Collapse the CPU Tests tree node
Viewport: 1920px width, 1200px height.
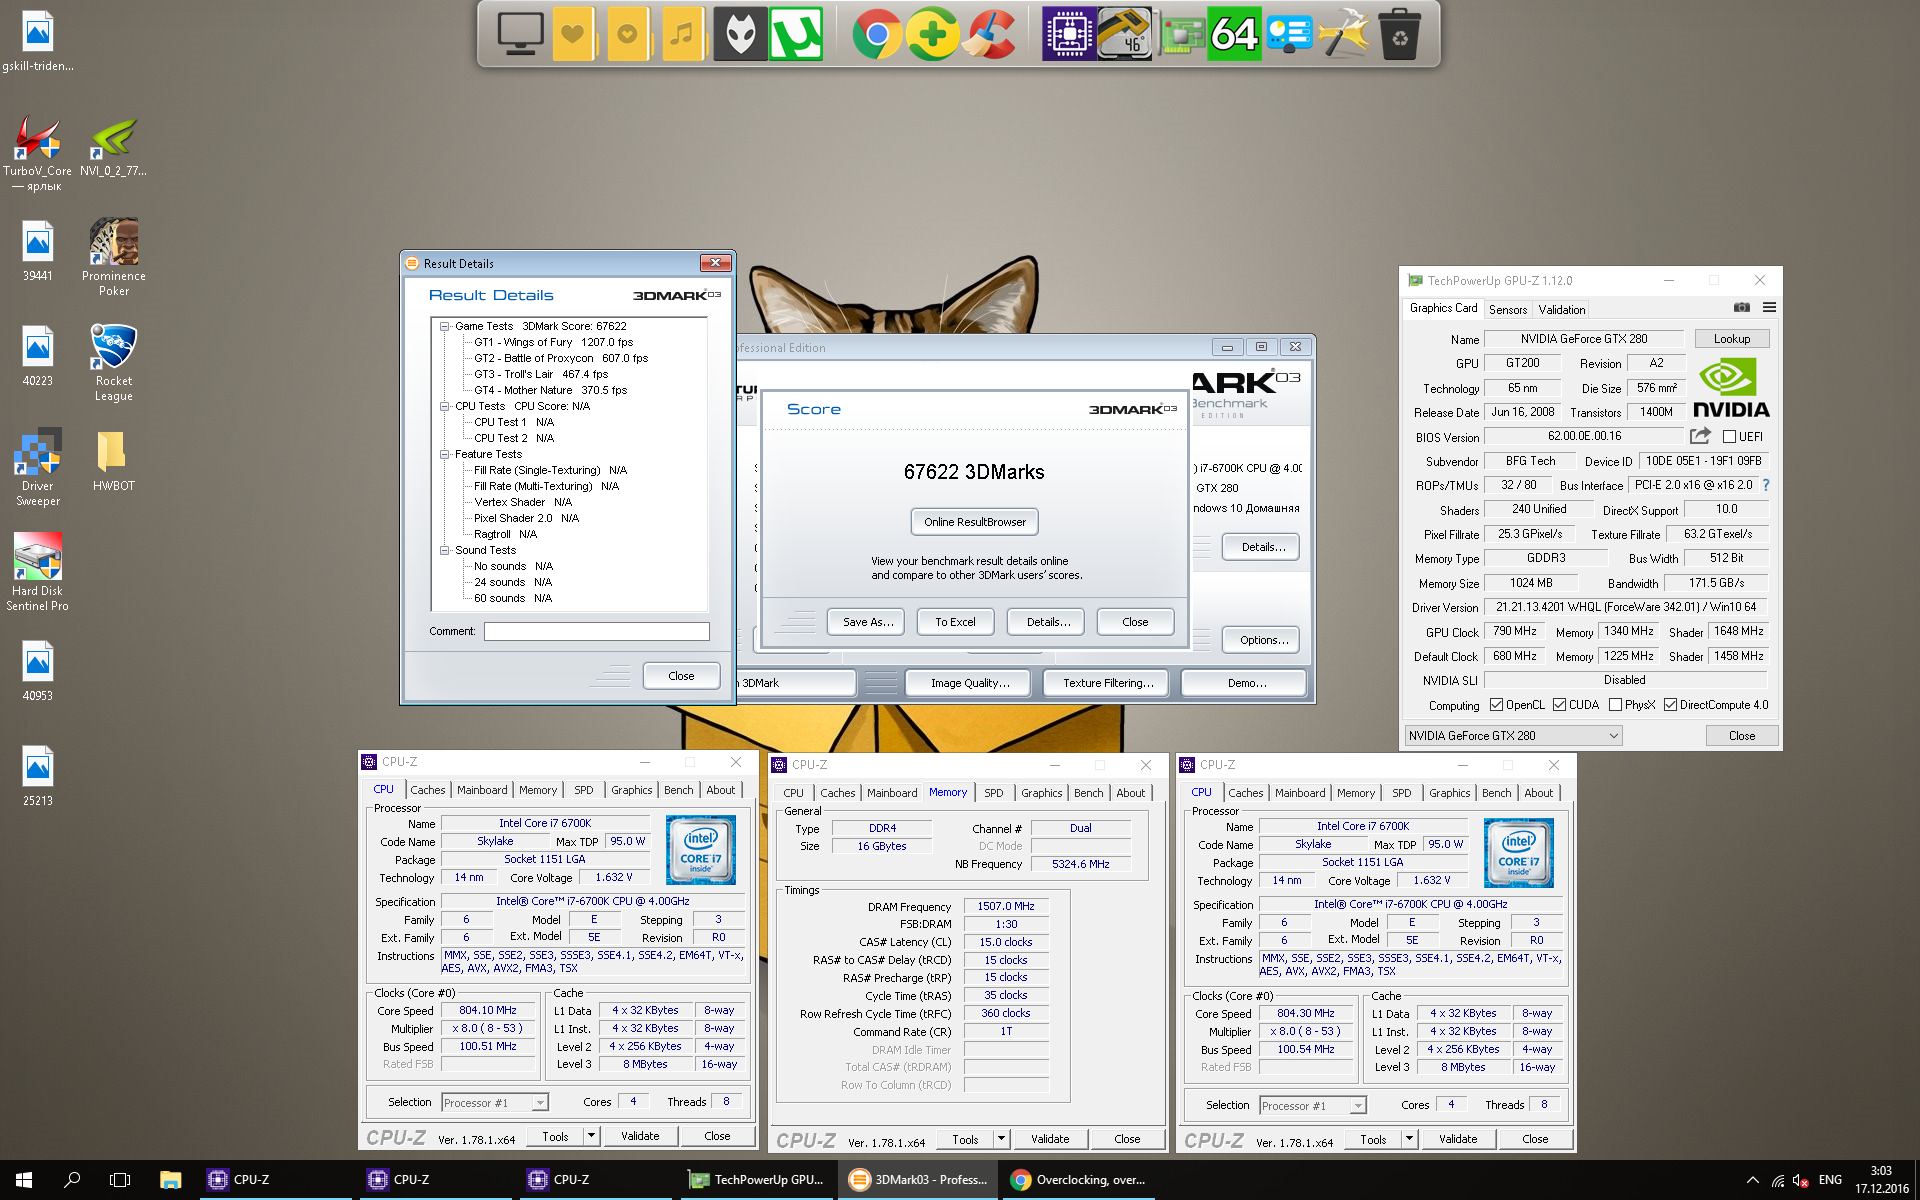coord(445,406)
